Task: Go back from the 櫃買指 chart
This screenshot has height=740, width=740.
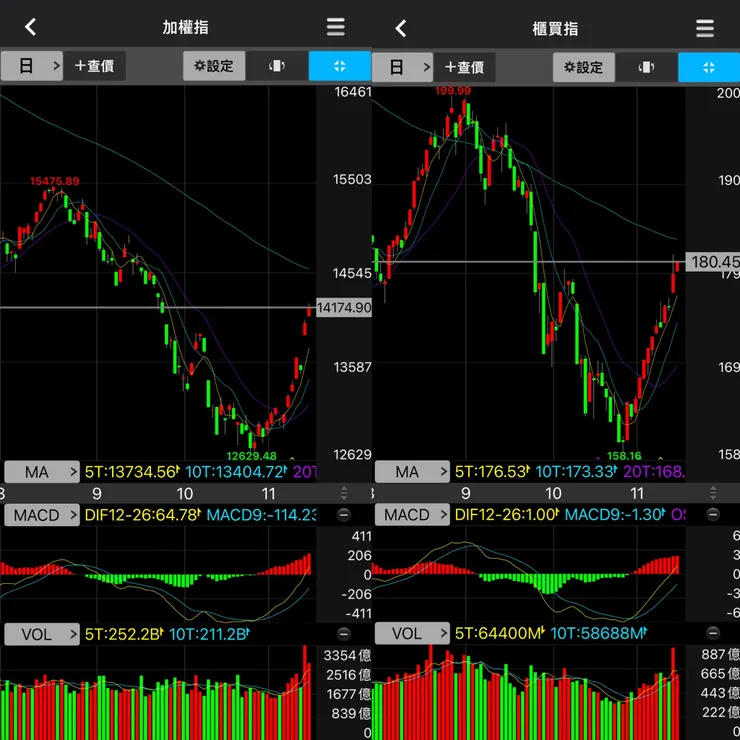Action: click(401, 28)
